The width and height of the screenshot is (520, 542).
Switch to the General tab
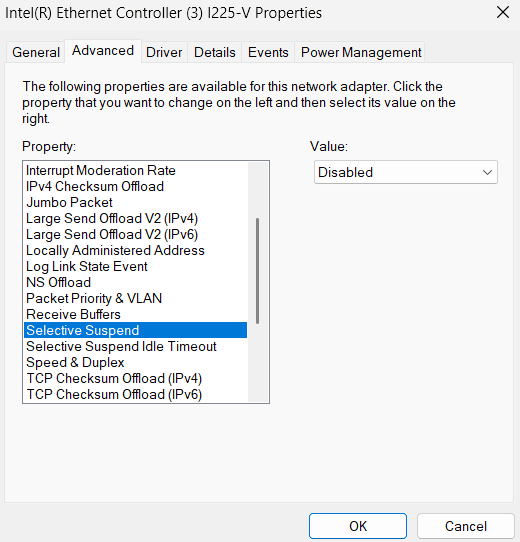[x=36, y=53]
